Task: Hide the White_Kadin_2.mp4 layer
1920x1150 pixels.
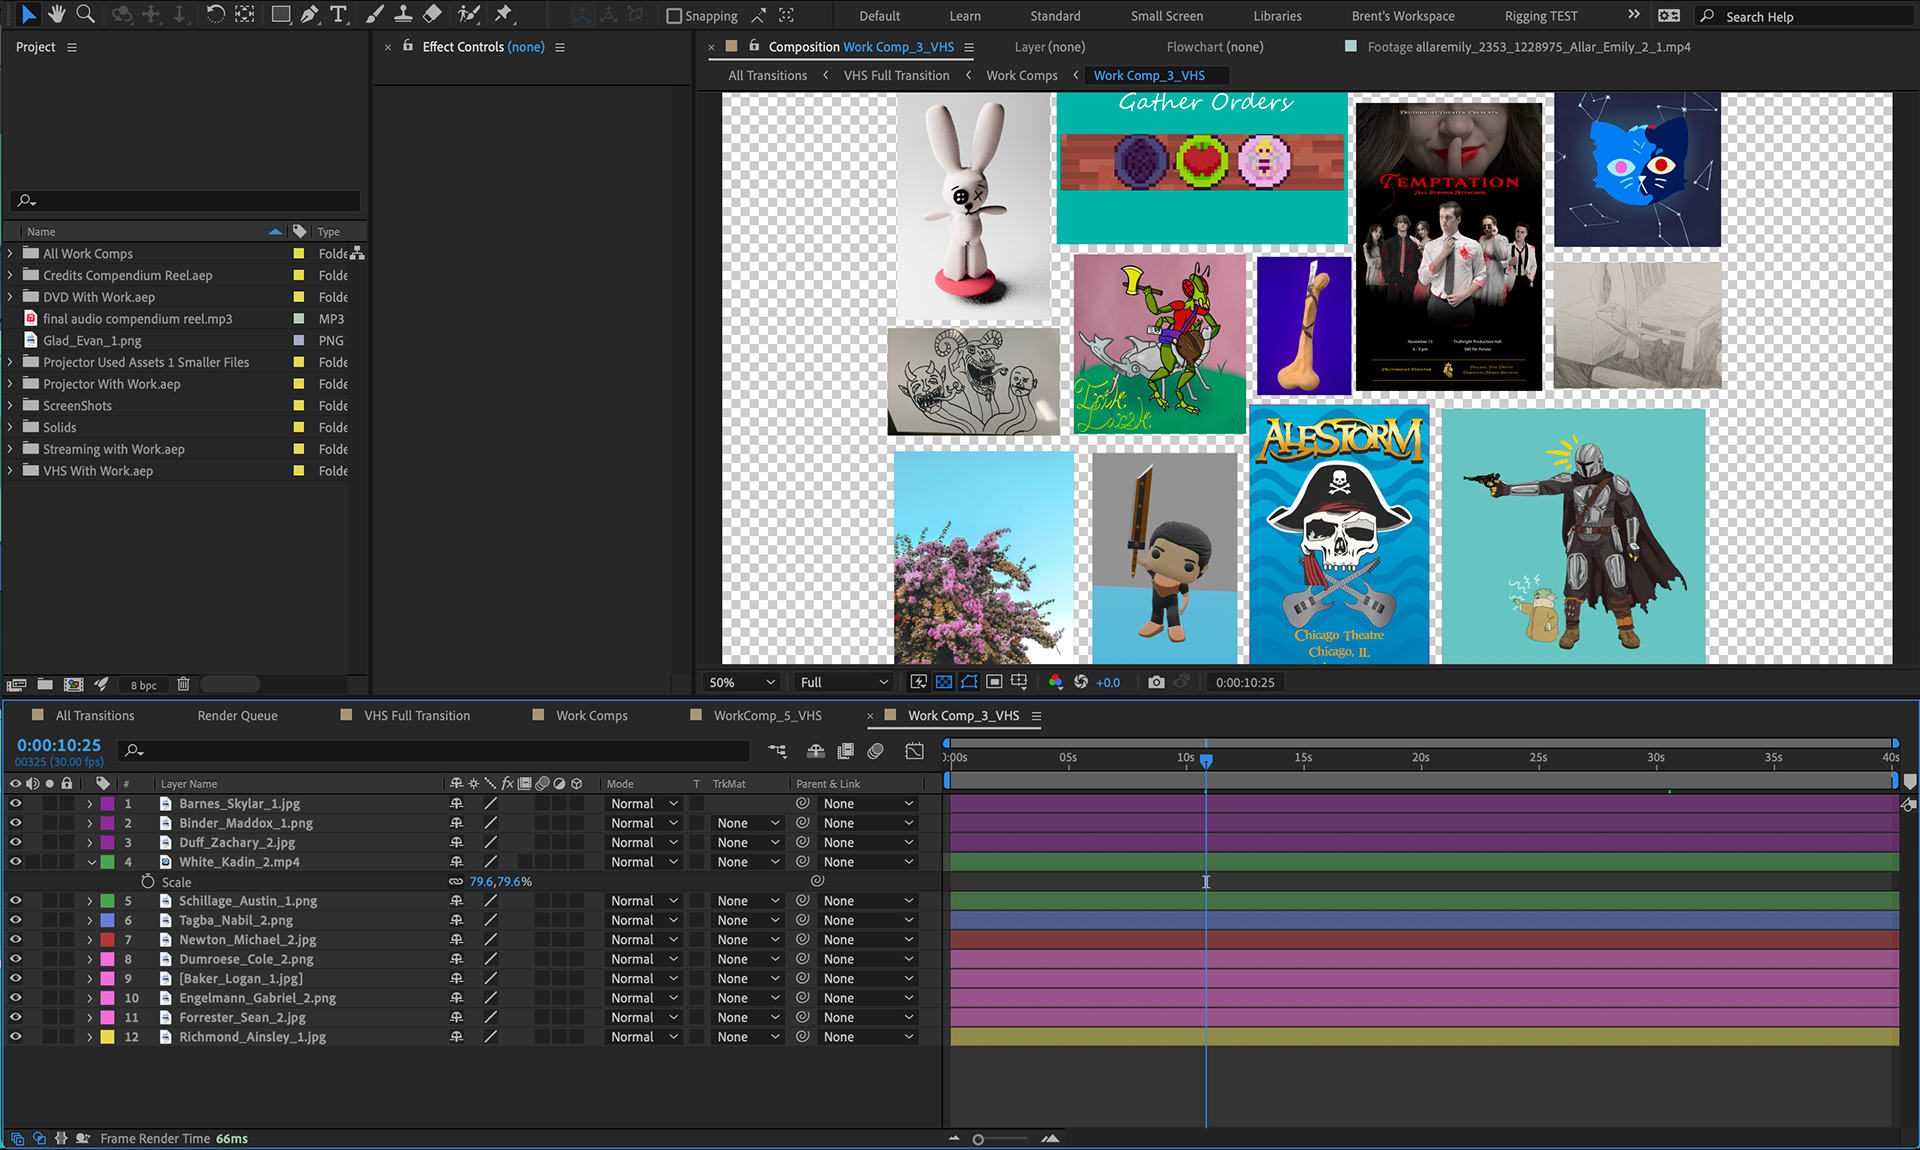Action: tap(15, 862)
